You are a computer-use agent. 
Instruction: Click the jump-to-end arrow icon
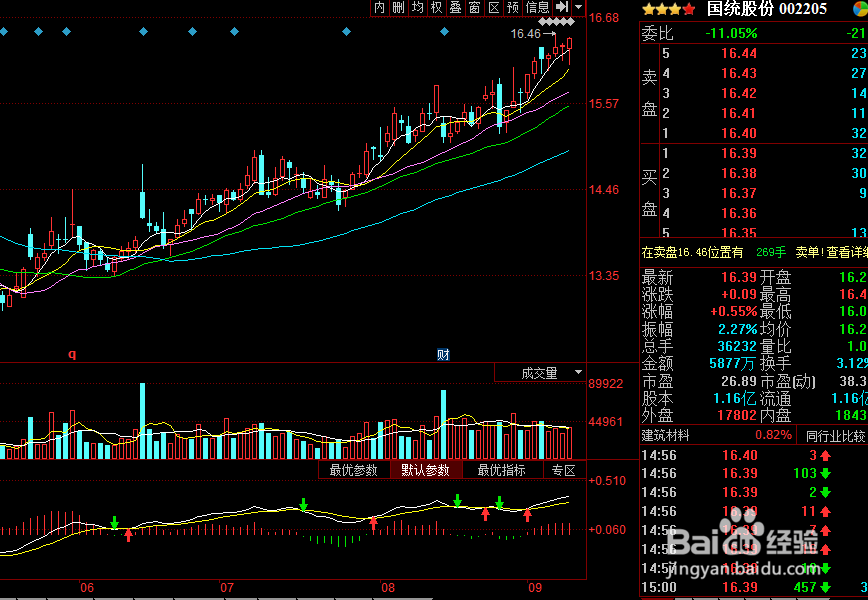coord(562,7)
